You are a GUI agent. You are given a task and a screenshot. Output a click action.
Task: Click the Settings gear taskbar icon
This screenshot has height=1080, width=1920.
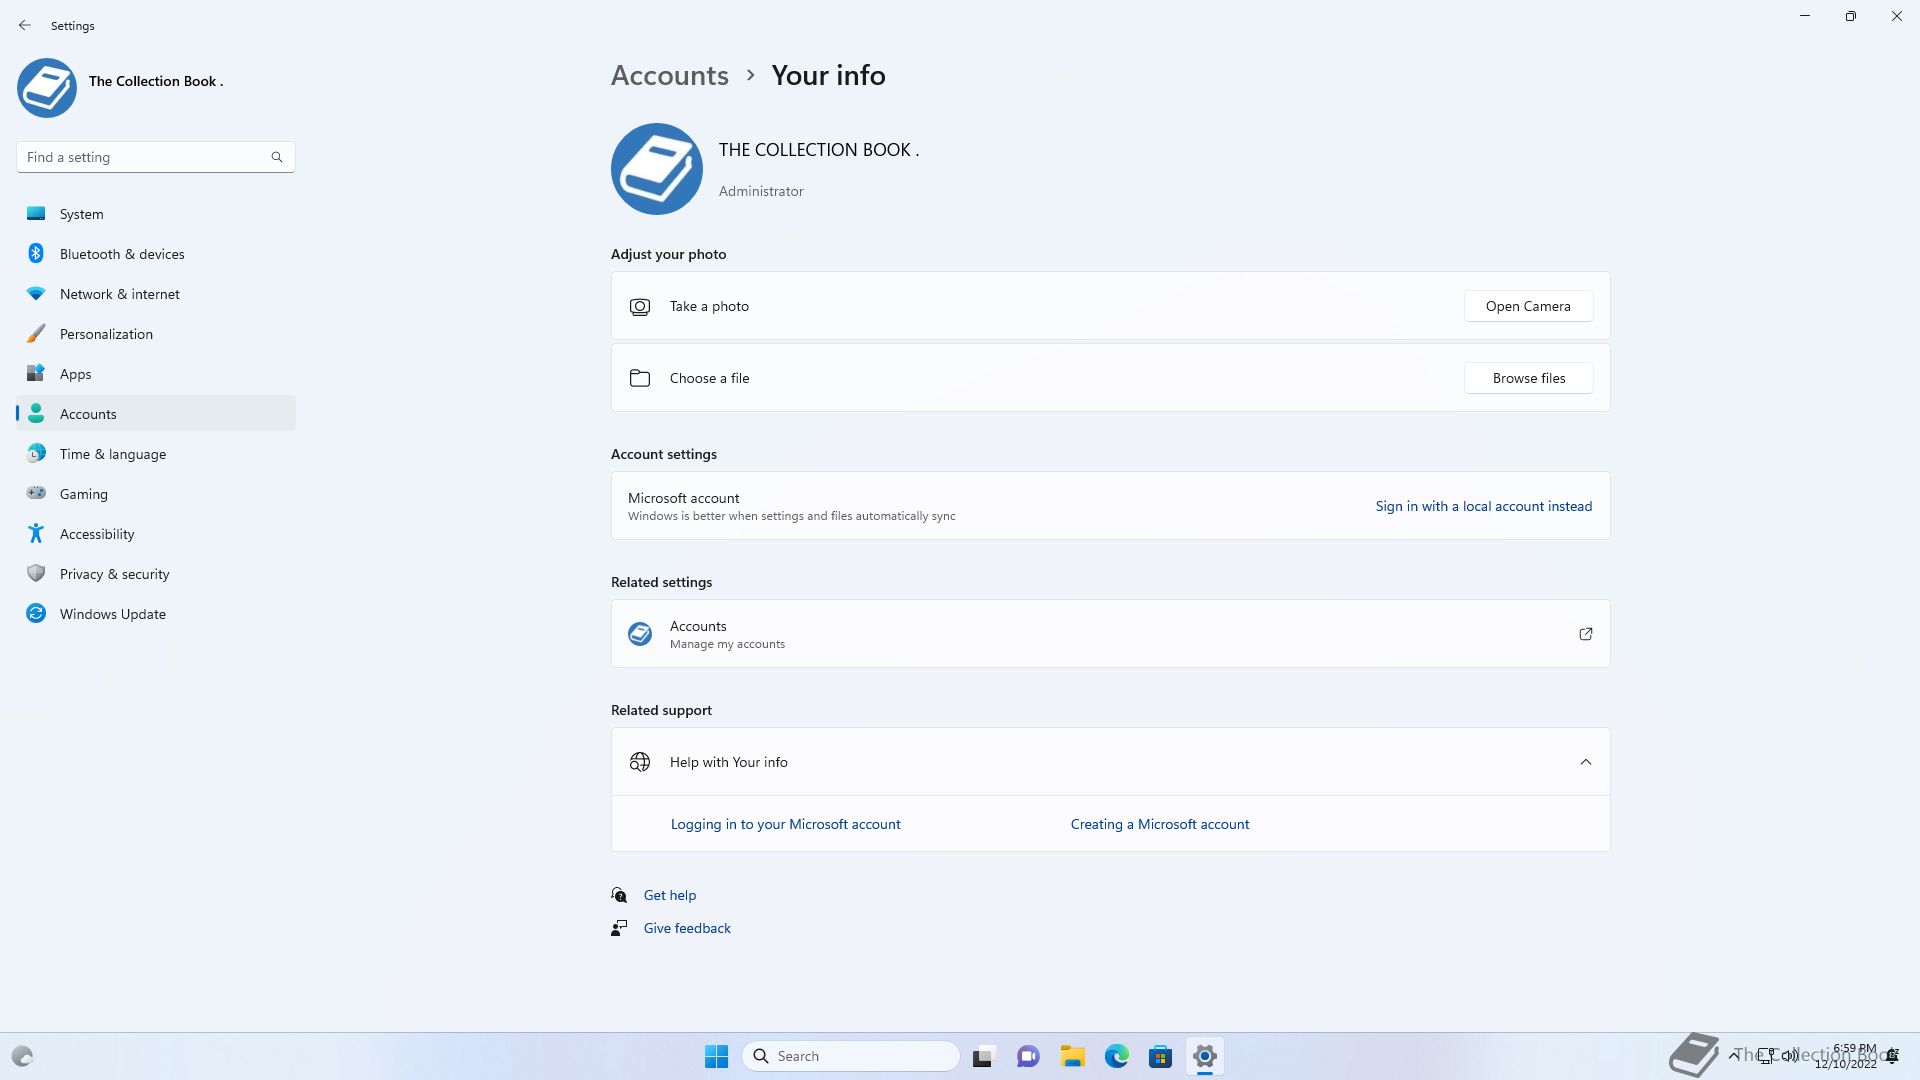[1204, 1056]
